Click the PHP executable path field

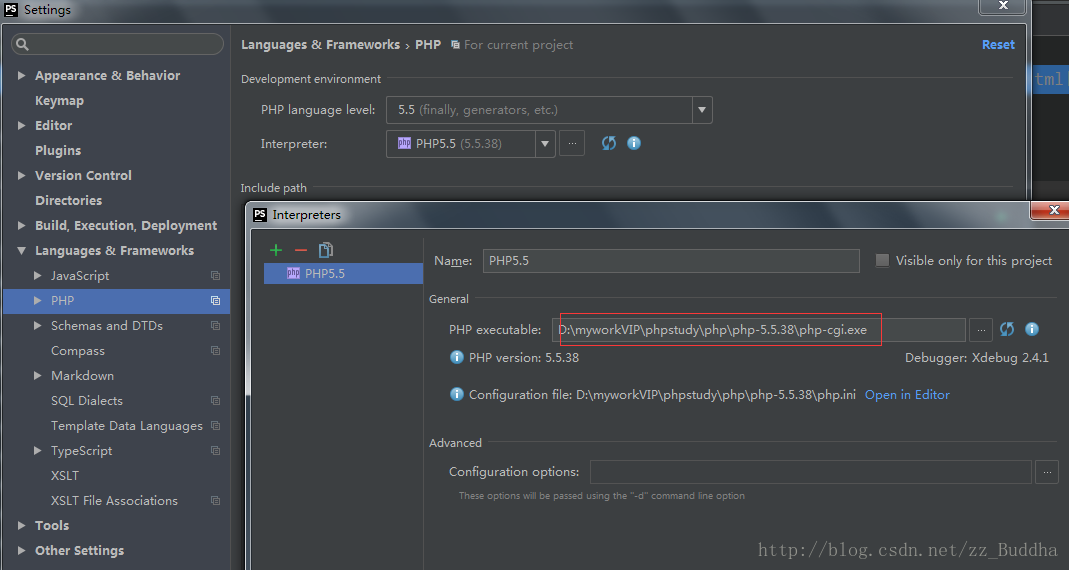[759, 330]
